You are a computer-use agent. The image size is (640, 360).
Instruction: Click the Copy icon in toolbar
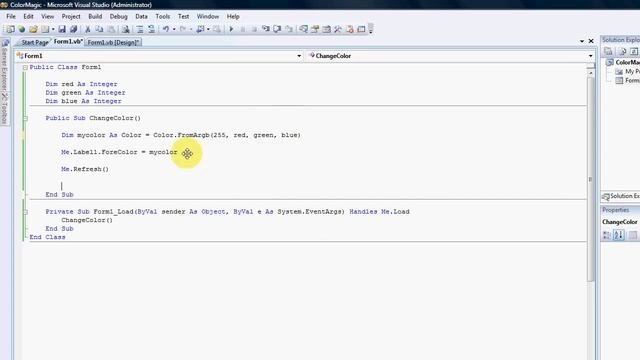point(99,29)
